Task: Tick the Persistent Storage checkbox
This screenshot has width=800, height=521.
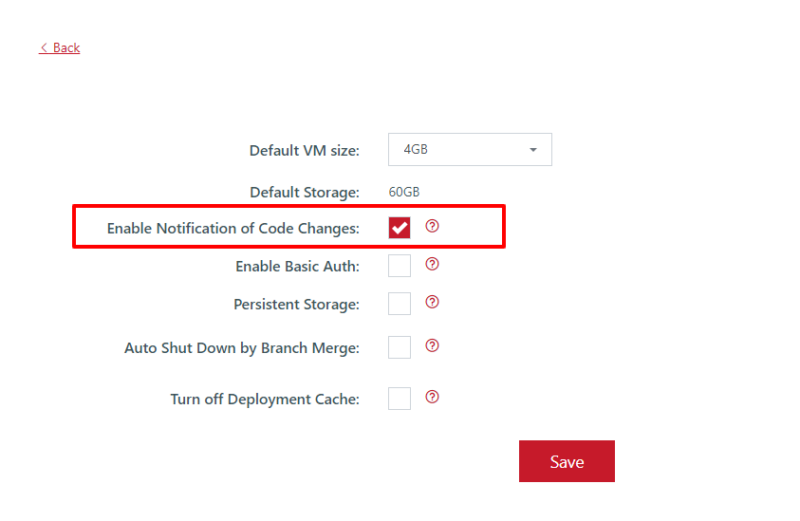Action: (399, 304)
